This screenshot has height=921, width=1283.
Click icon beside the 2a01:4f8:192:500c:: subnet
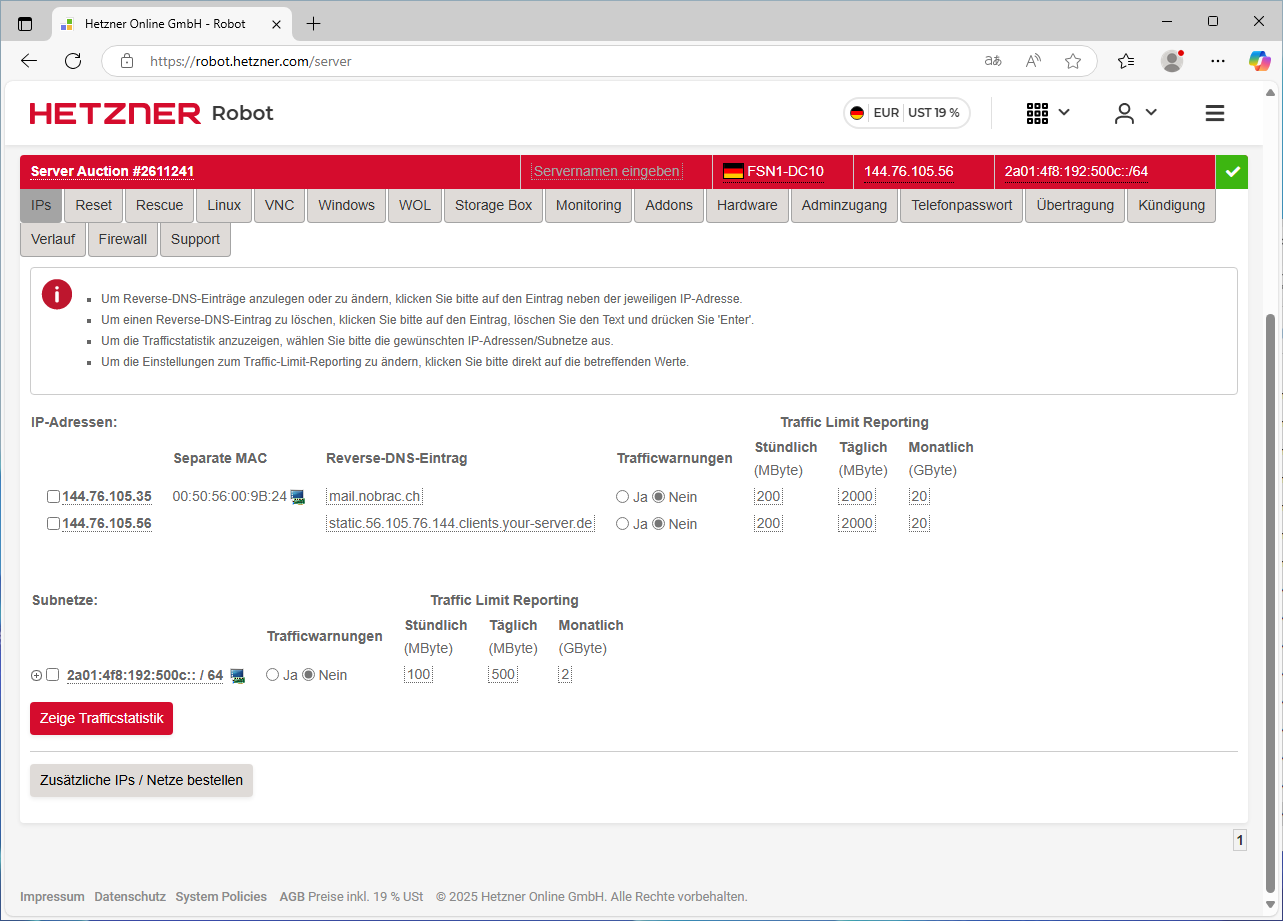click(x=238, y=675)
